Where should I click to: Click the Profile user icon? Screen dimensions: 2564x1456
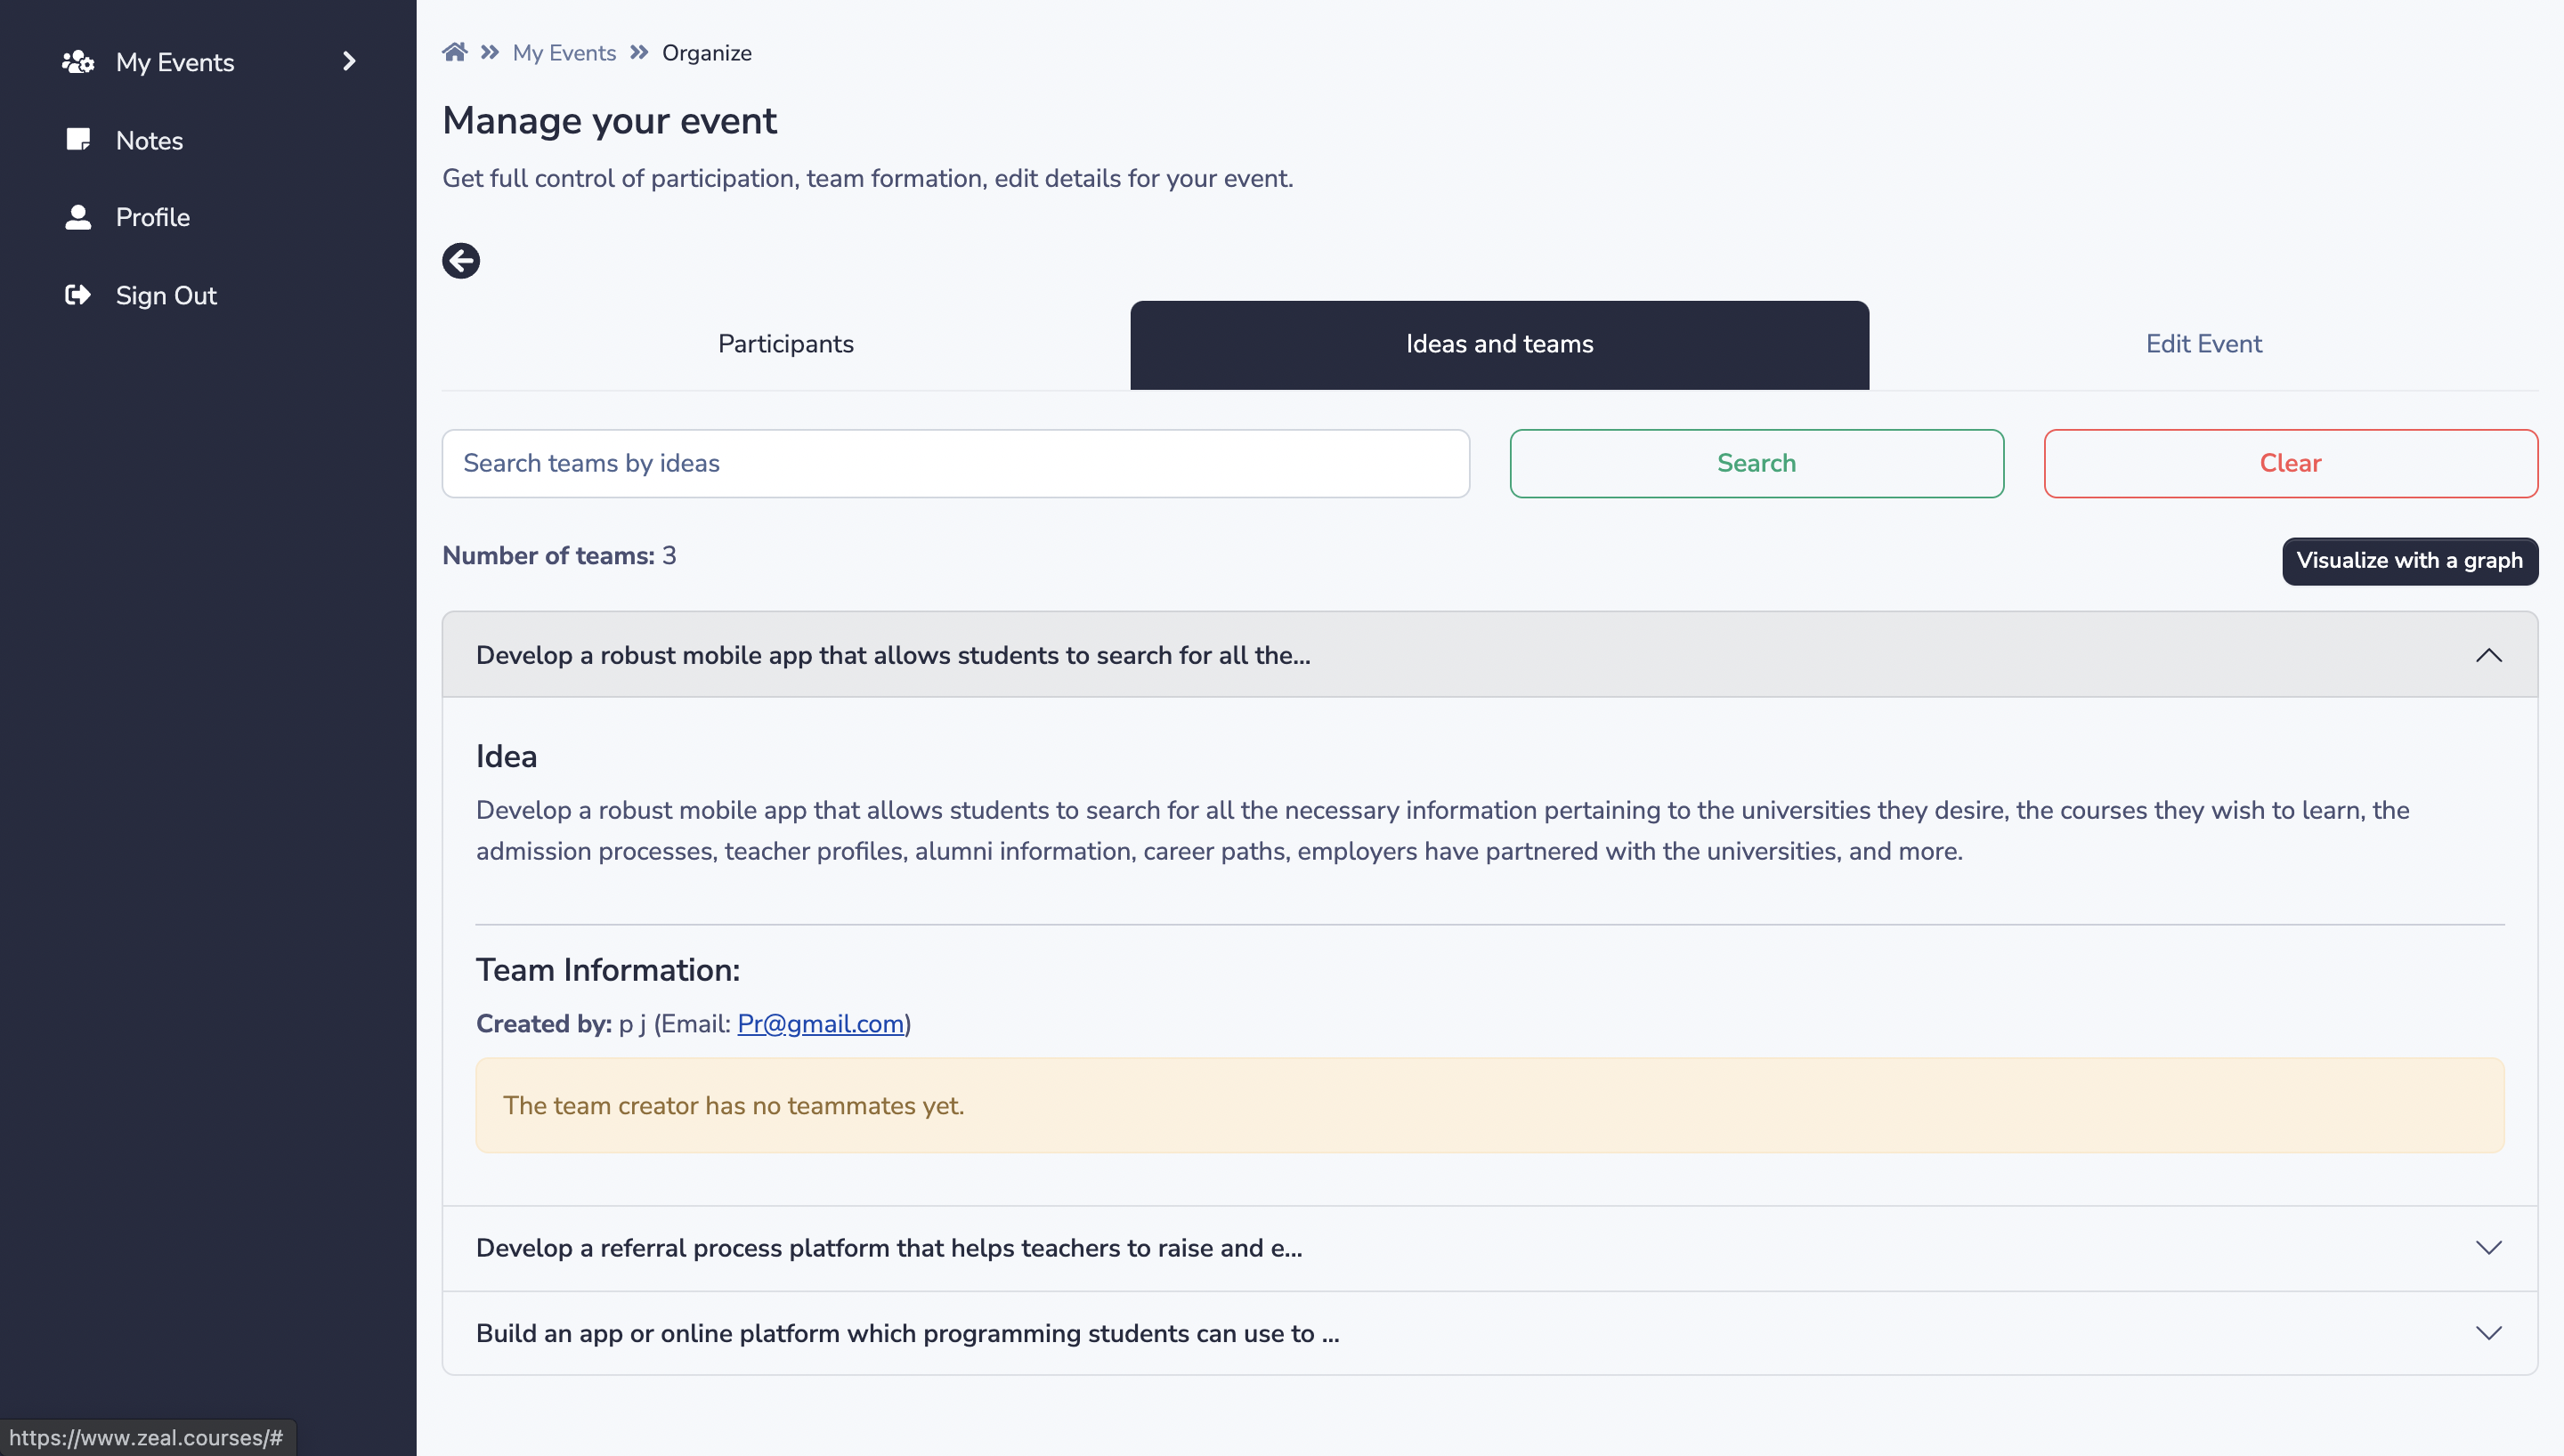point(78,217)
